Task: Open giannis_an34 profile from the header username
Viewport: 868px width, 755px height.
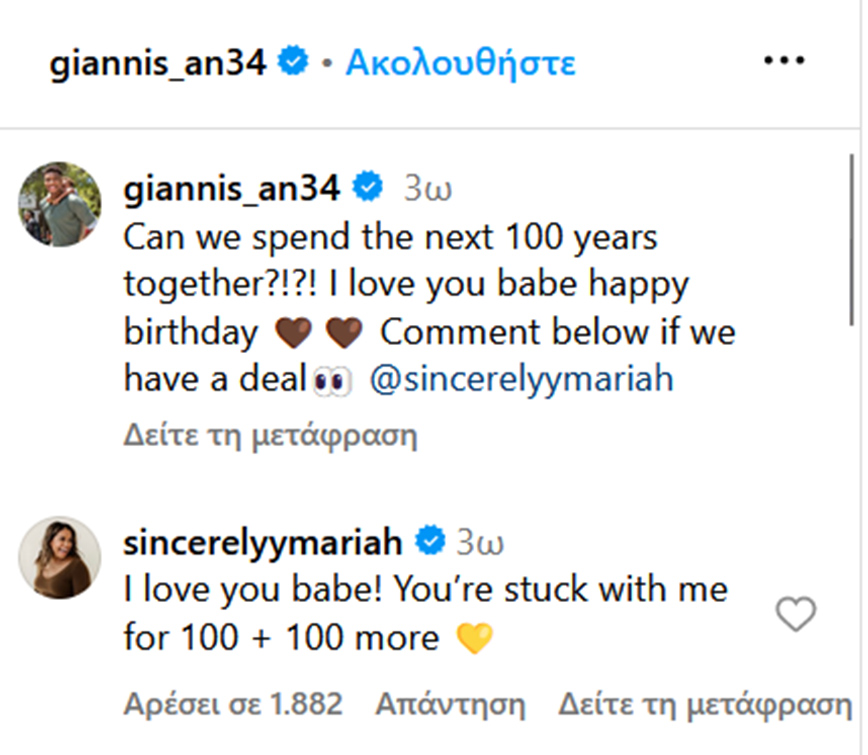Action: (x=159, y=63)
